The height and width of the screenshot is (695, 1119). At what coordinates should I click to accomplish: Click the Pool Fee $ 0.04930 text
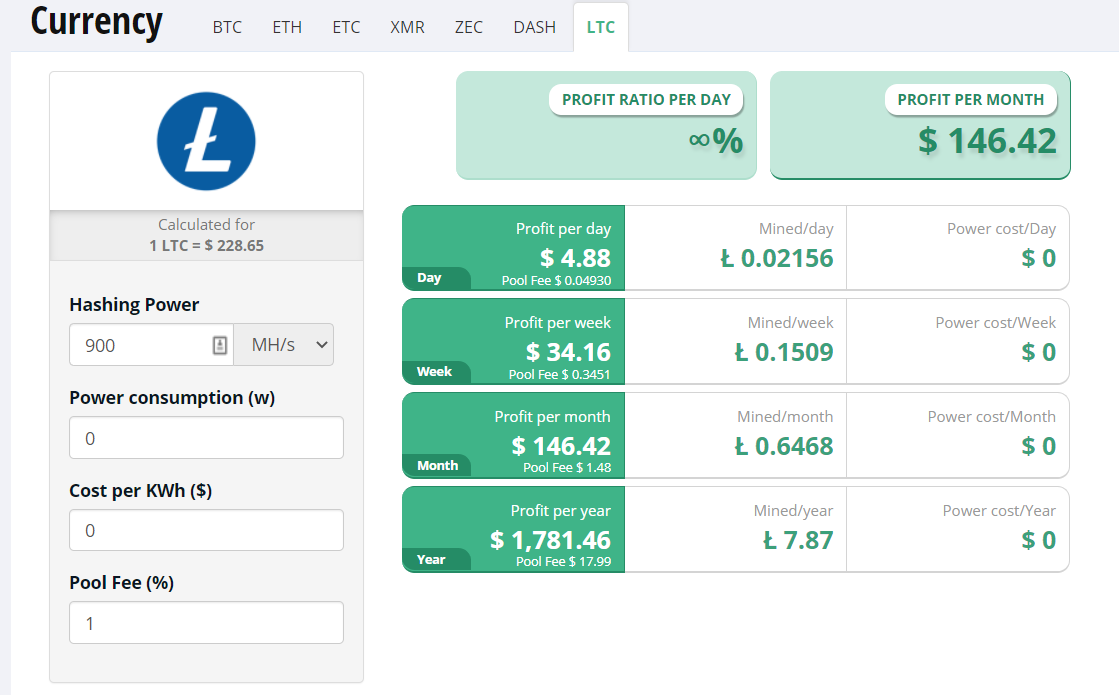click(557, 280)
